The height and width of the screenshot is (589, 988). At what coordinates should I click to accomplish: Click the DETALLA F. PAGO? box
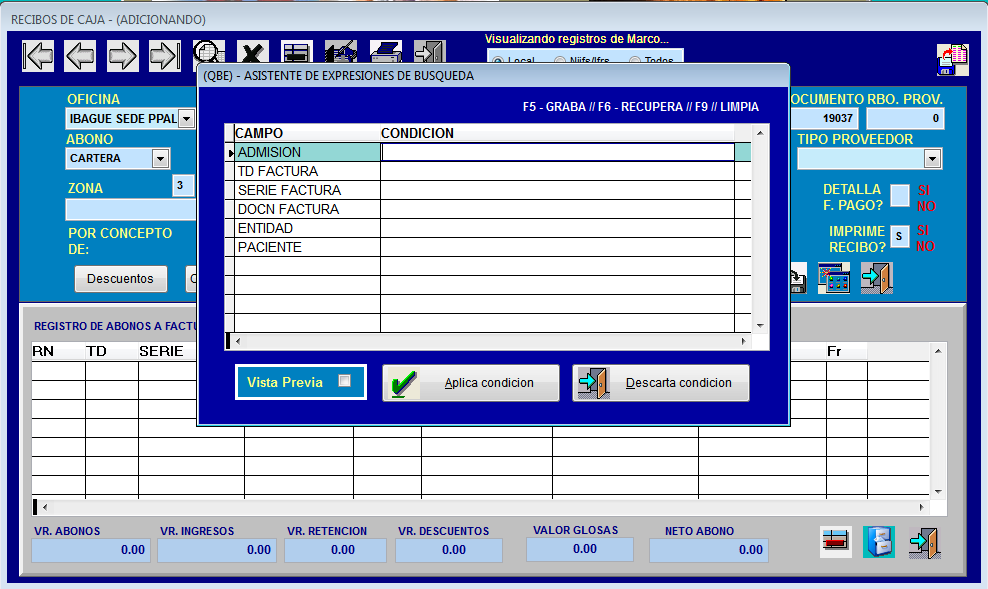(900, 196)
